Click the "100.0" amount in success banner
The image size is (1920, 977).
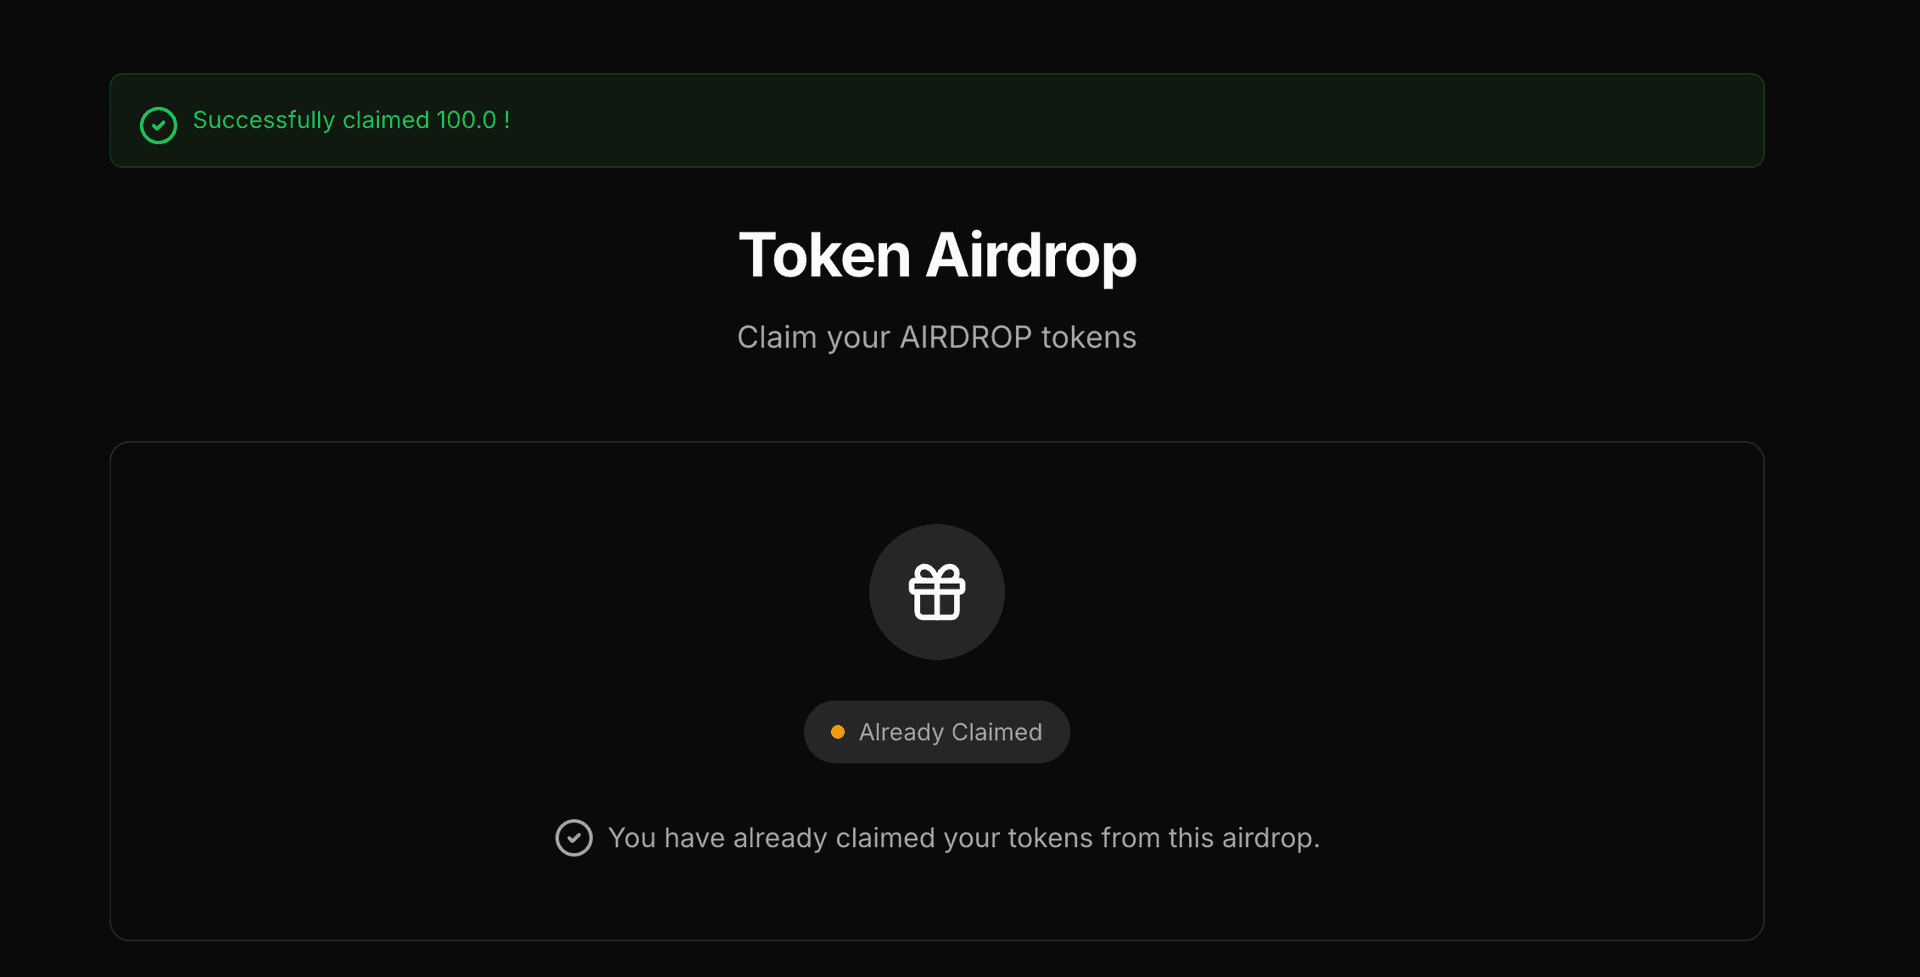pos(466,120)
